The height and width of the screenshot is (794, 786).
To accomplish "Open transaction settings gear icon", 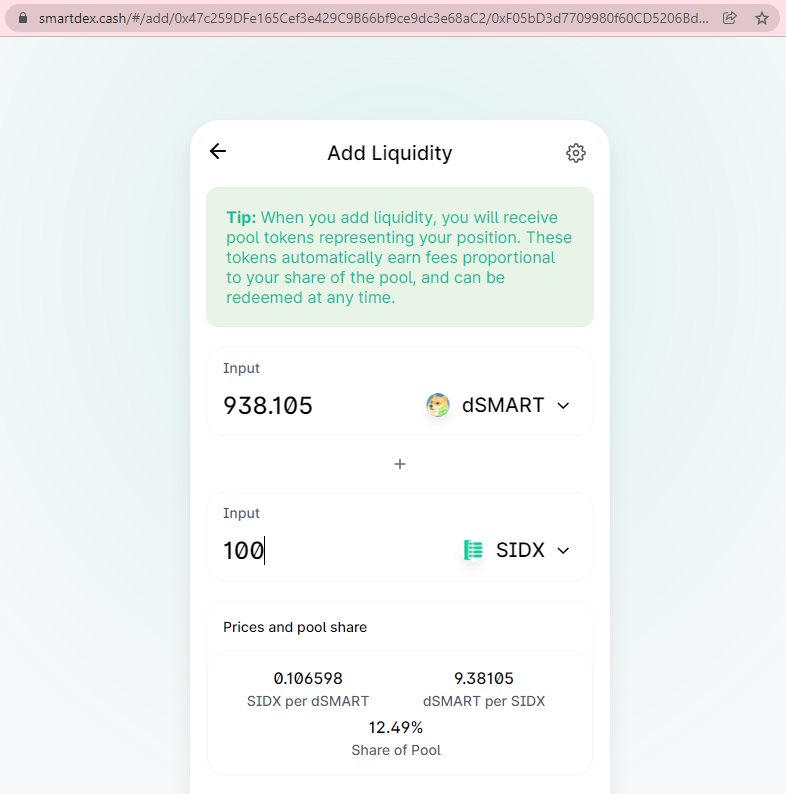I will pyautogui.click(x=576, y=153).
